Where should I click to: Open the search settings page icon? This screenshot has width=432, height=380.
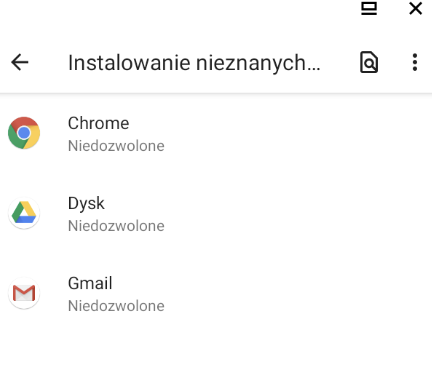(369, 62)
